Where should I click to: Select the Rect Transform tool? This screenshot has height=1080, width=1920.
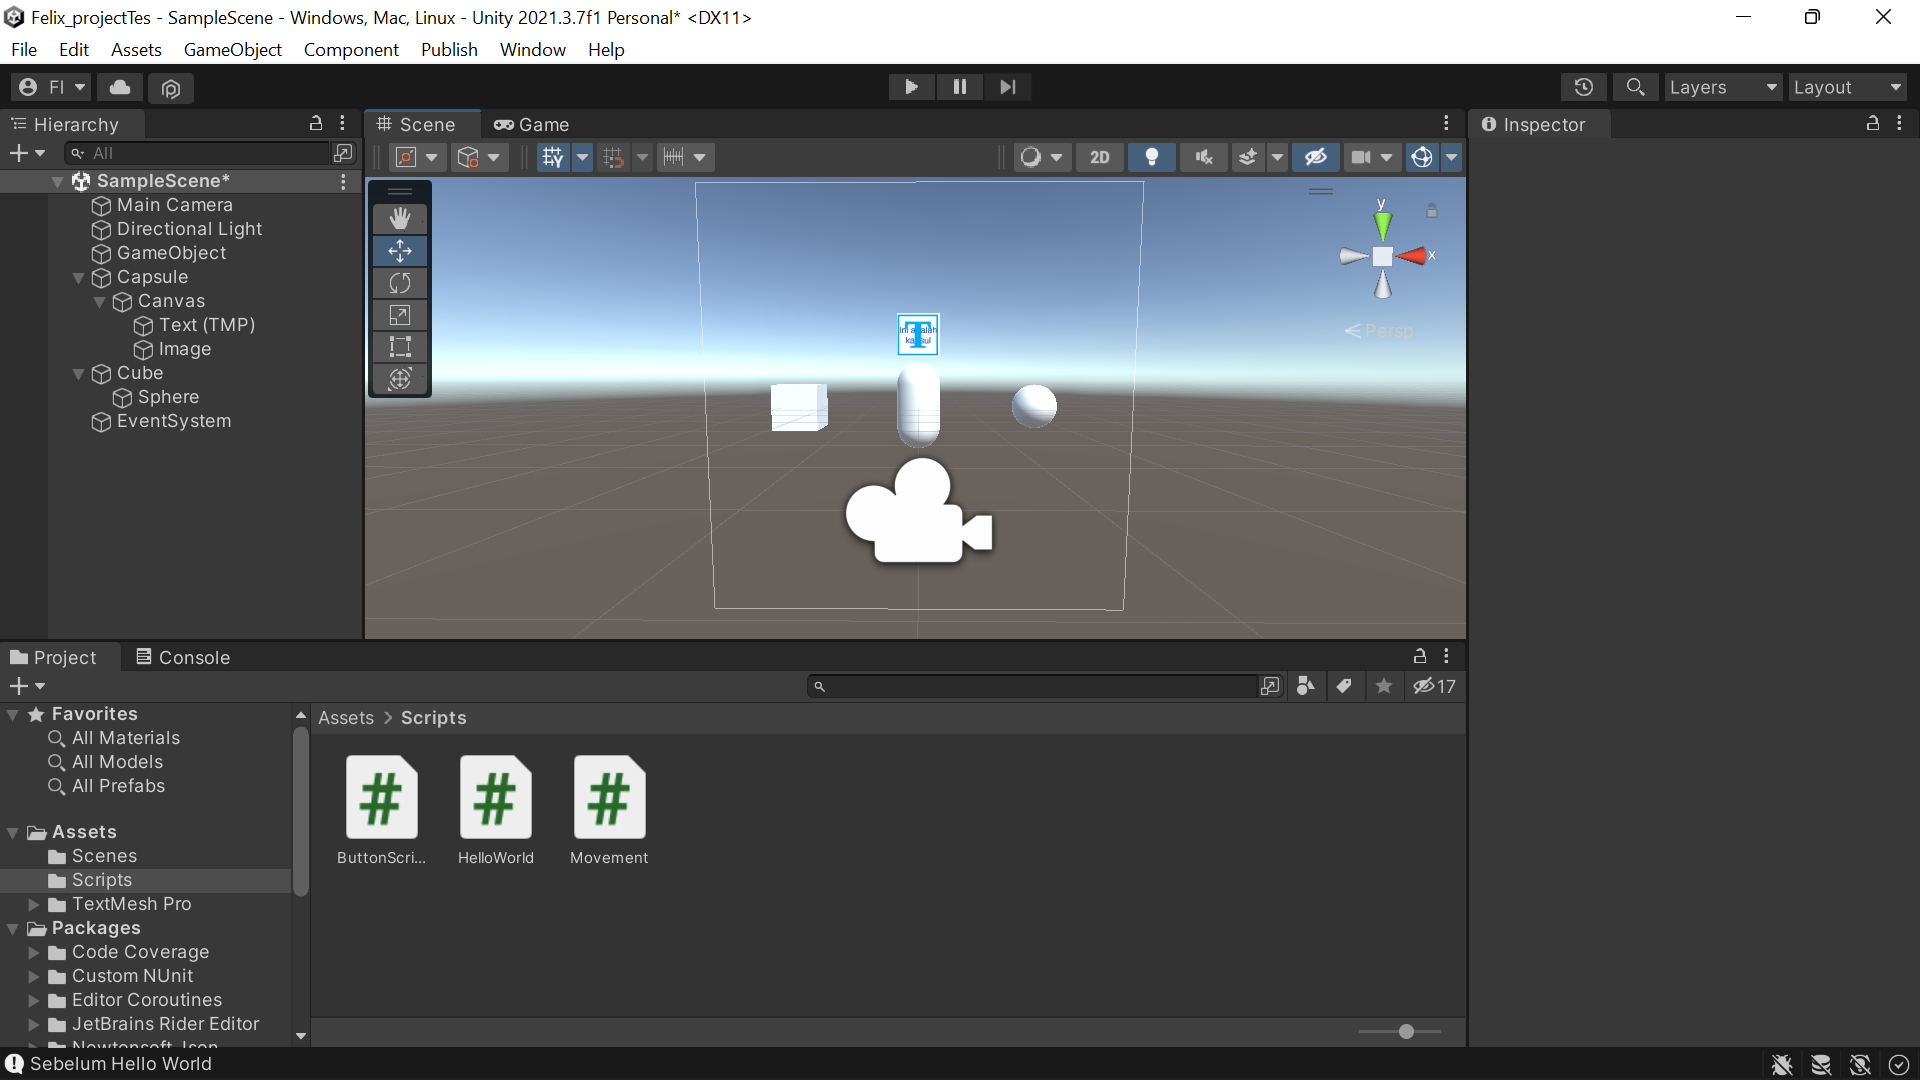coord(400,347)
